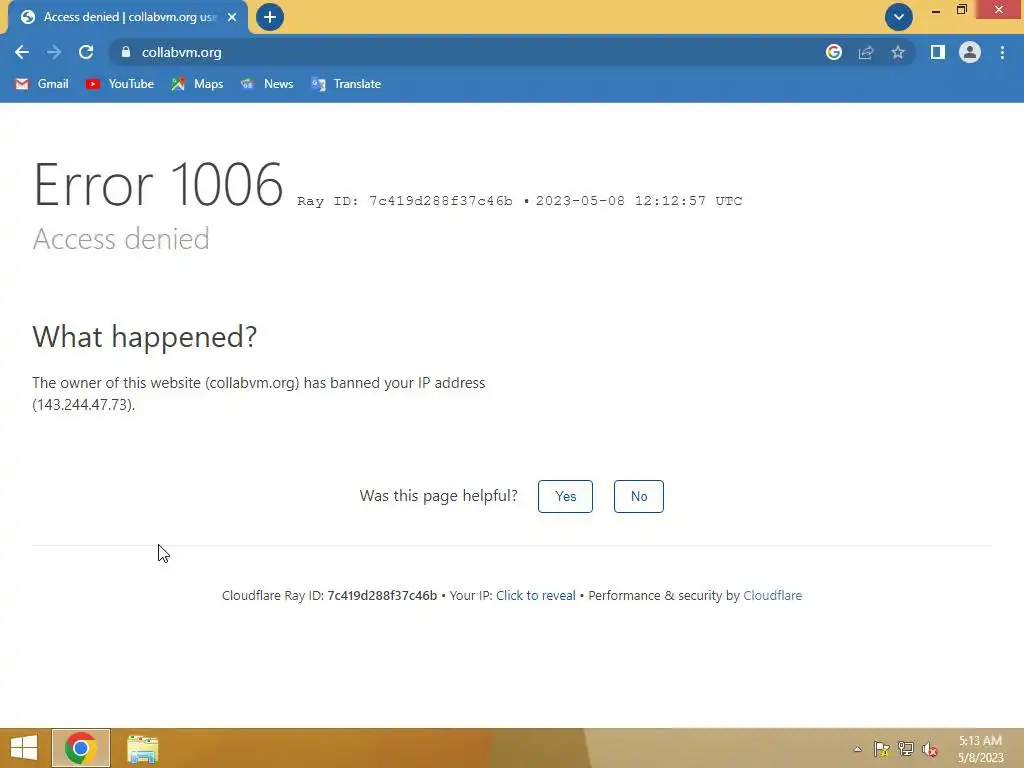Open Maps bookmark
The image size is (1024, 768).
[197, 84]
